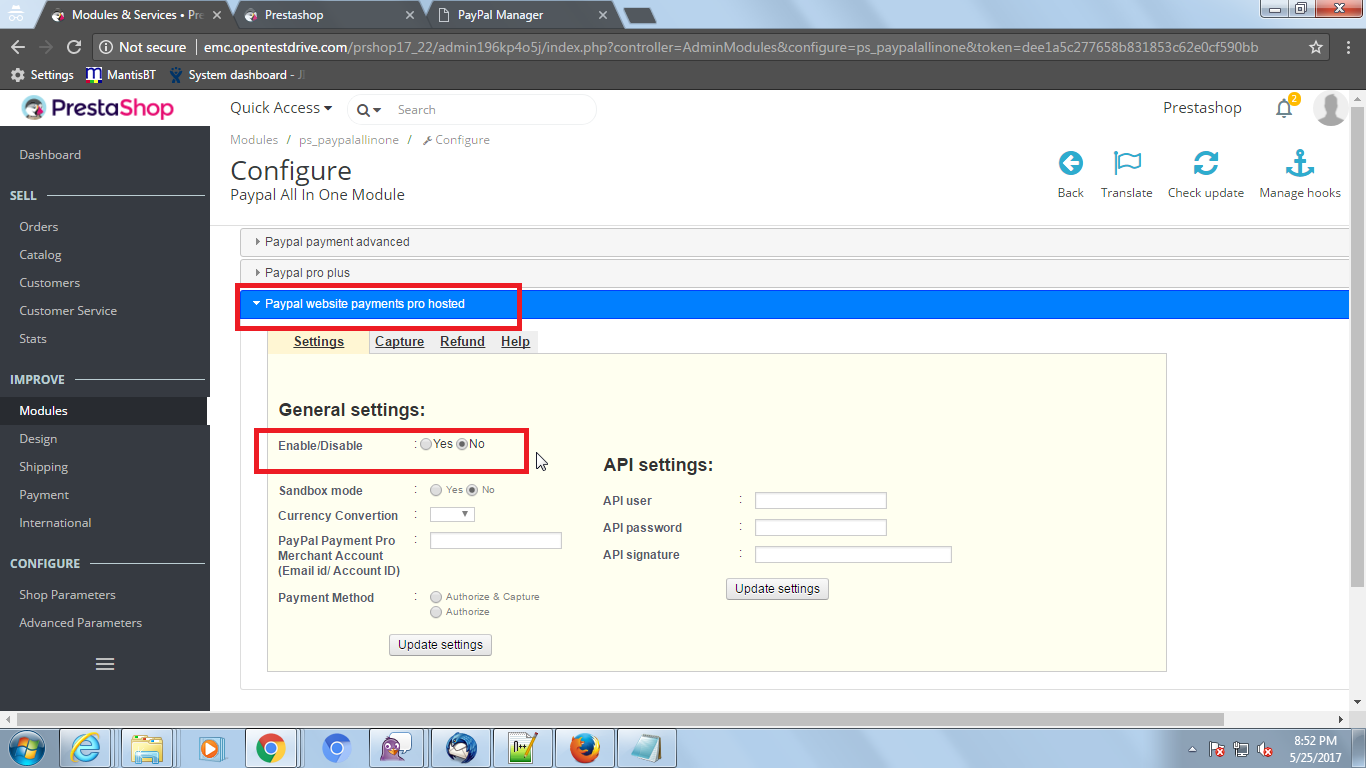This screenshot has width=1366, height=768.
Task: Open the Translate flag icon
Action: [1127, 163]
